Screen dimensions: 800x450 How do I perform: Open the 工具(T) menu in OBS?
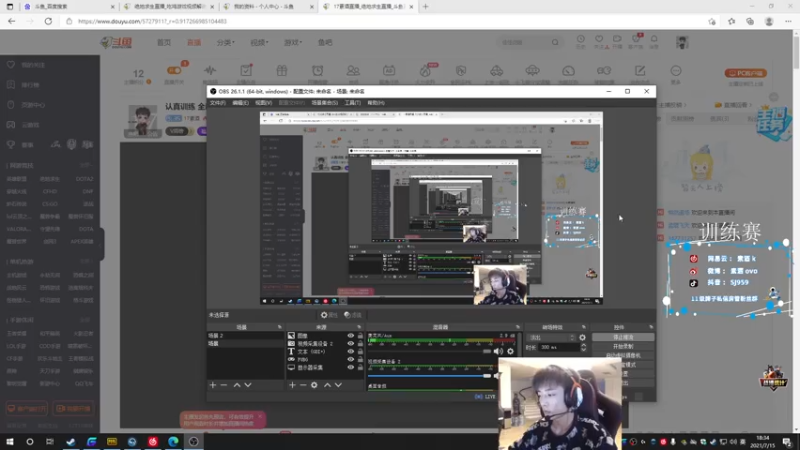tap(353, 103)
